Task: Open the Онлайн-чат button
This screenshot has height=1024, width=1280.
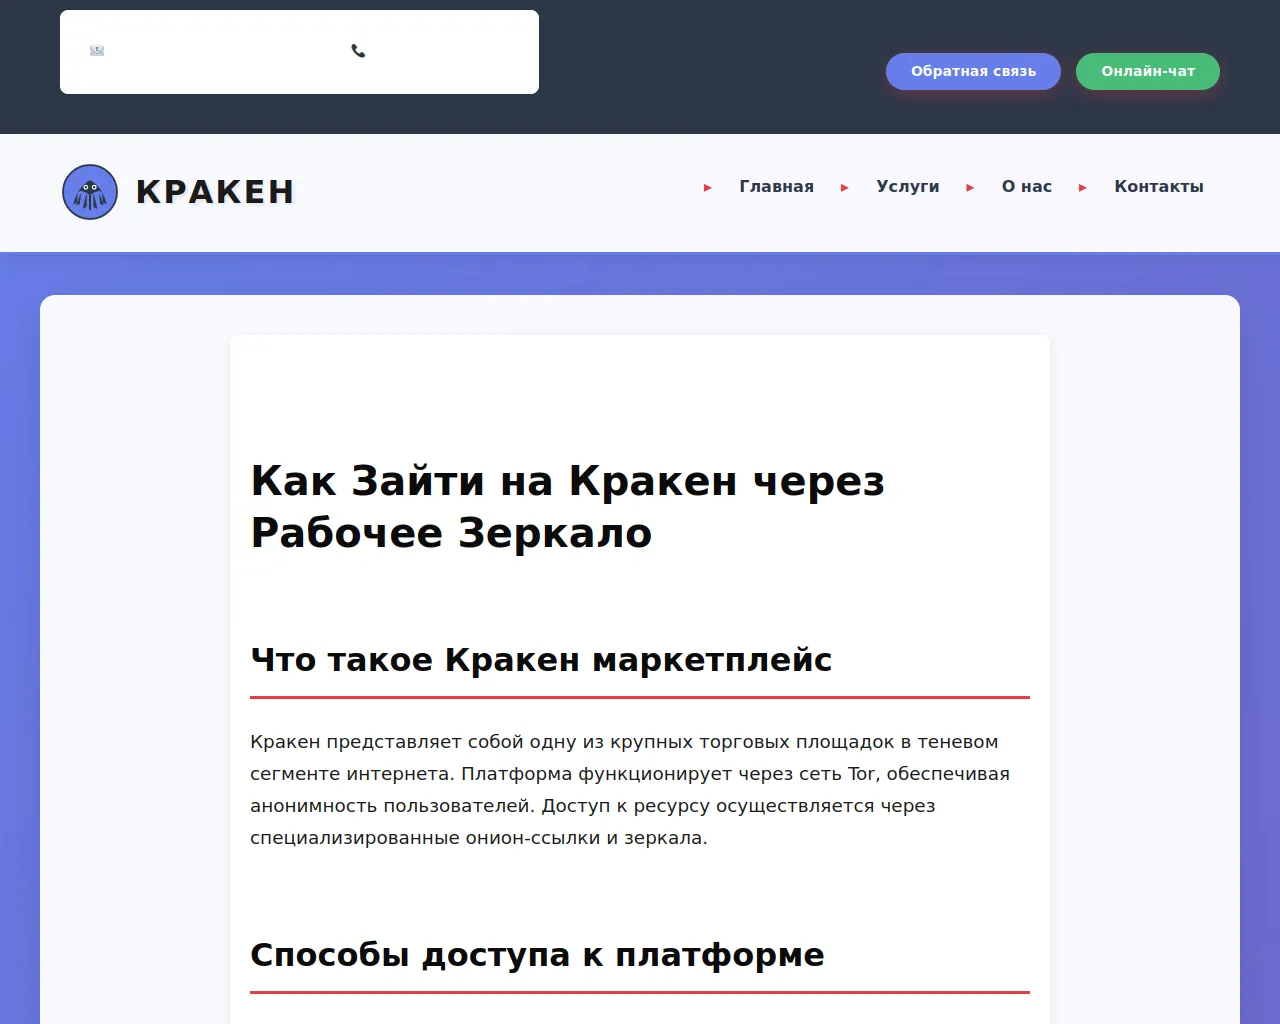Action: pyautogui.click(x=1147, y=71)
